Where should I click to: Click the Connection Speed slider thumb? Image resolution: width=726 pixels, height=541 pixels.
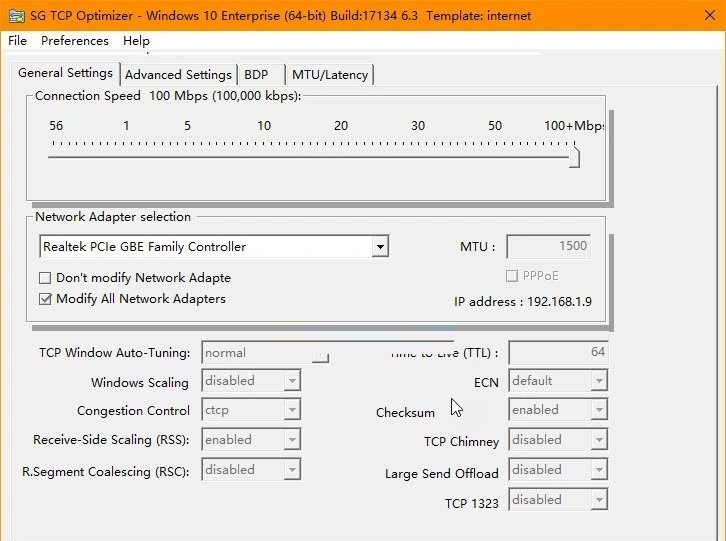pyautogui.click(x=574, y=156)
